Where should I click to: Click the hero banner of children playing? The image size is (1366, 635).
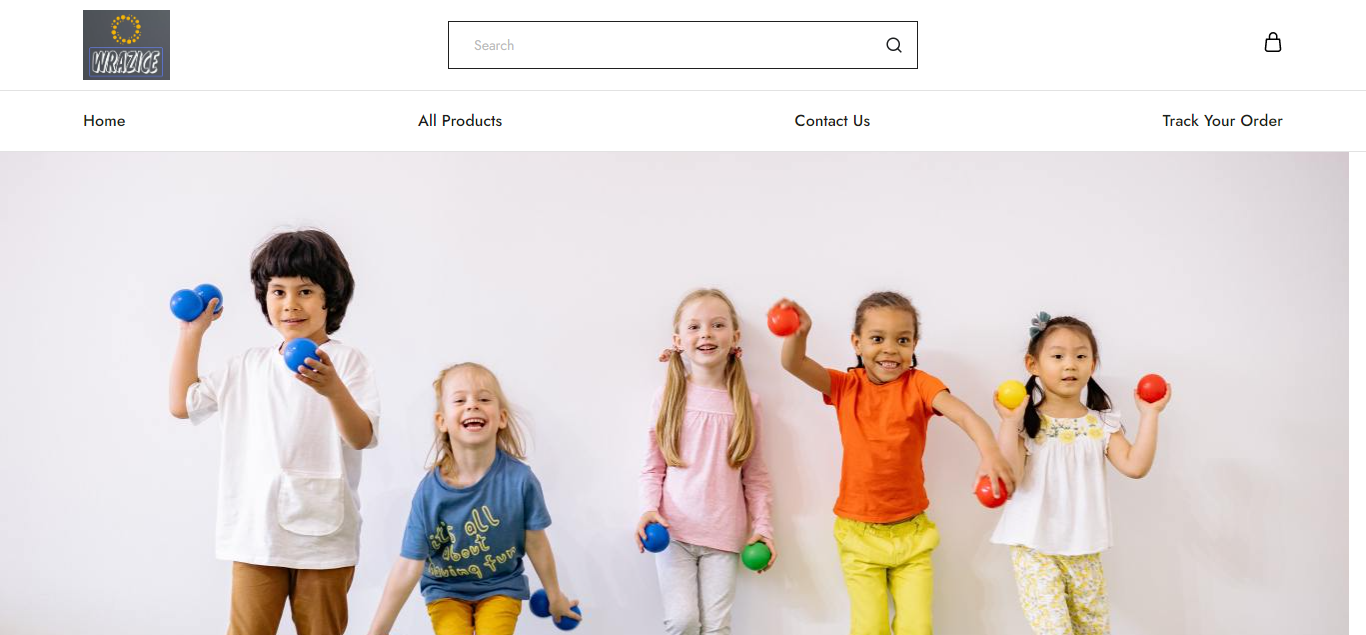(x=674, y=393)
